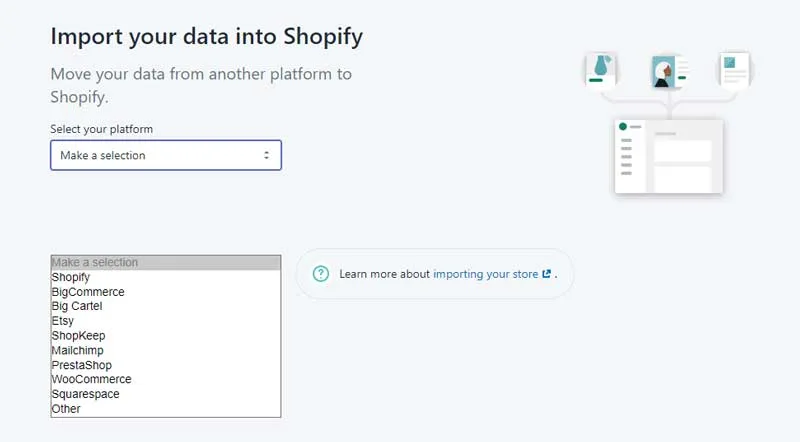Viewport: 800px width, 442px height.
Task: Open the importing your store link
Action: coord(485,274)
